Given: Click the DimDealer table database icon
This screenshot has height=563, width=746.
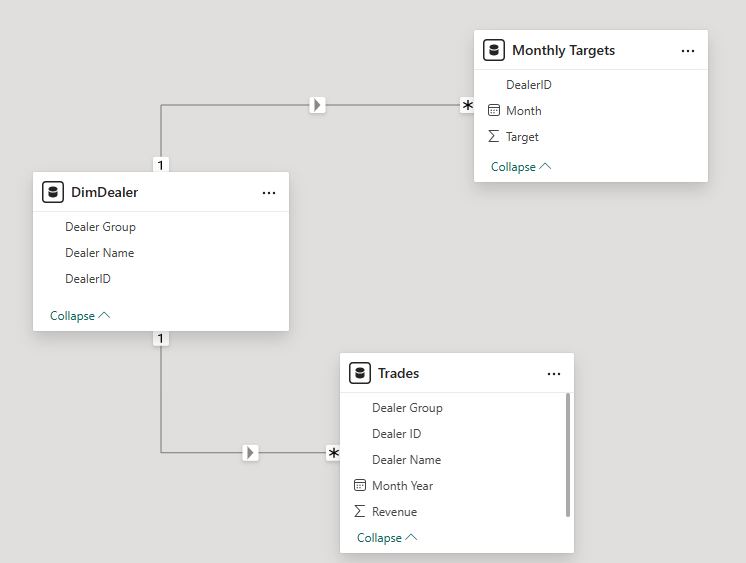Looking at the screenshot, I should point(53,192).
